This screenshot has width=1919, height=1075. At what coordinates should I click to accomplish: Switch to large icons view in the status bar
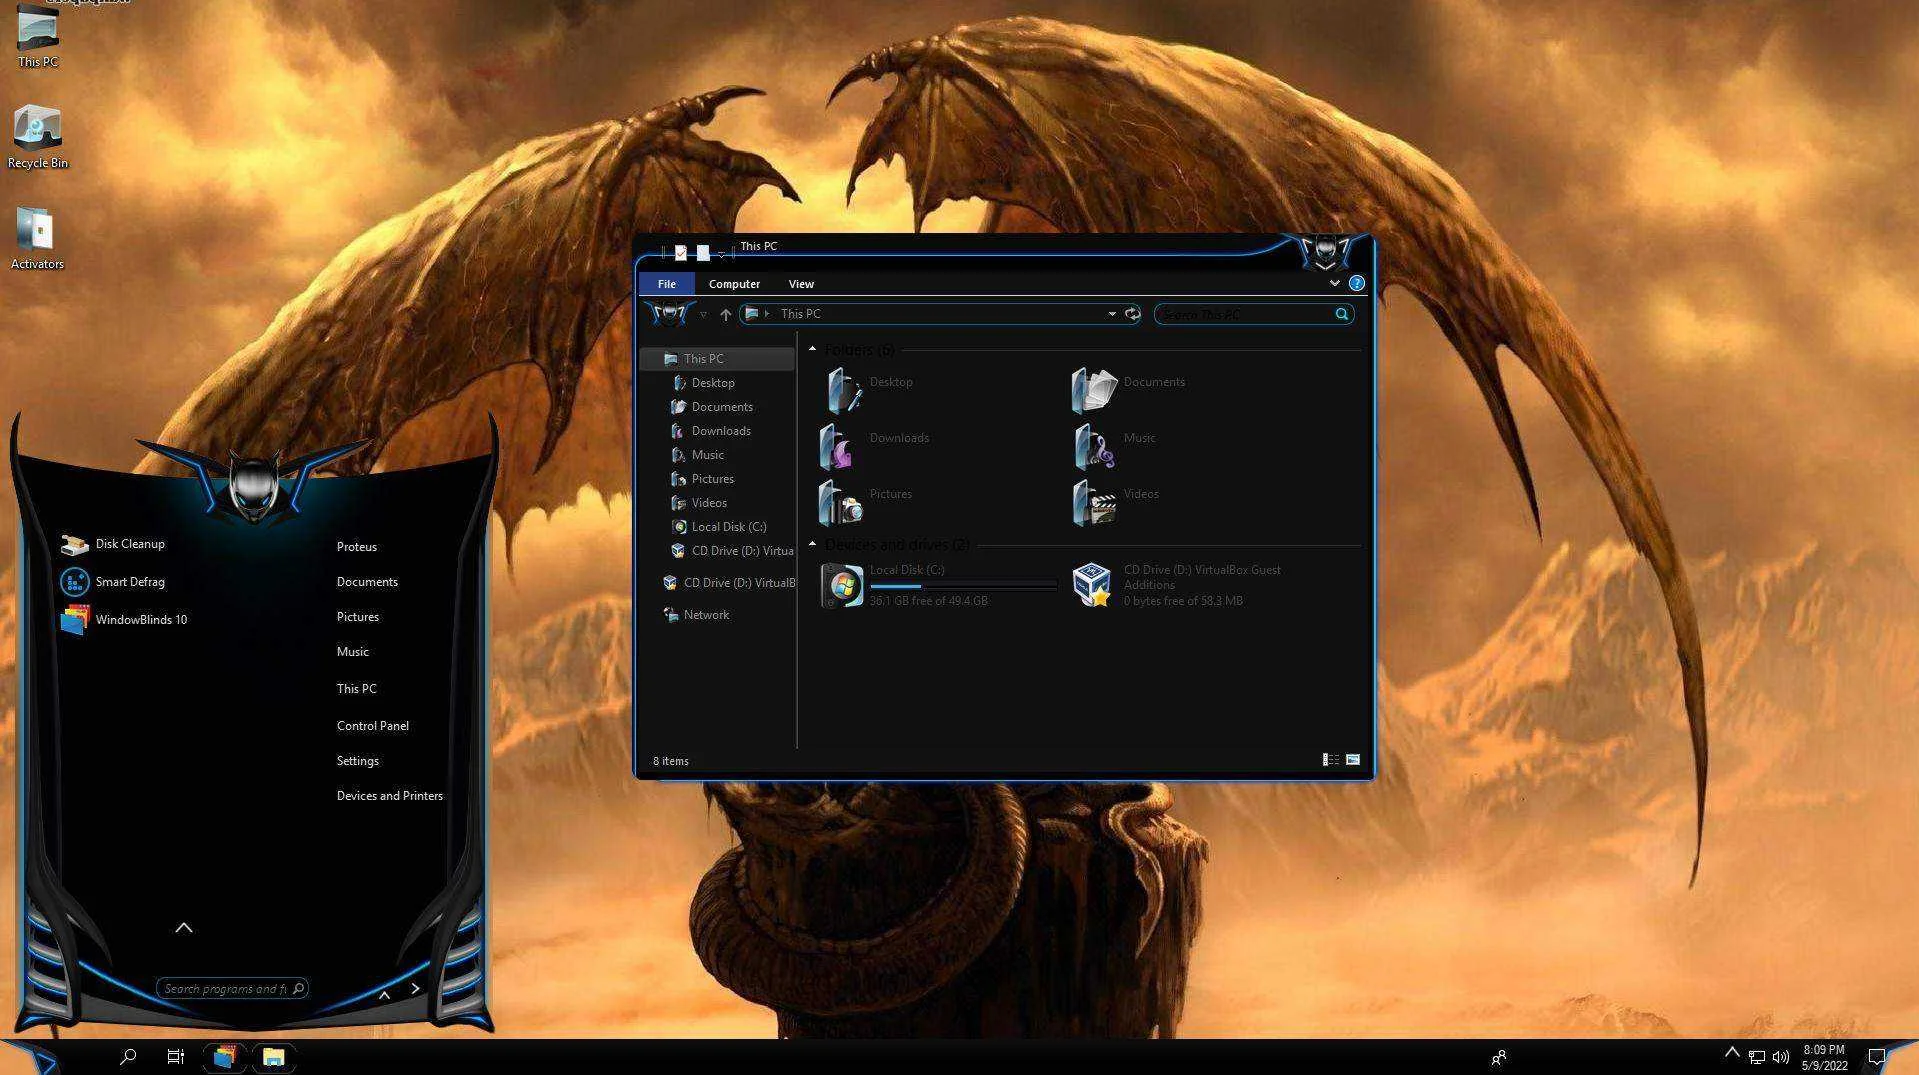(x=1352, y=760)
